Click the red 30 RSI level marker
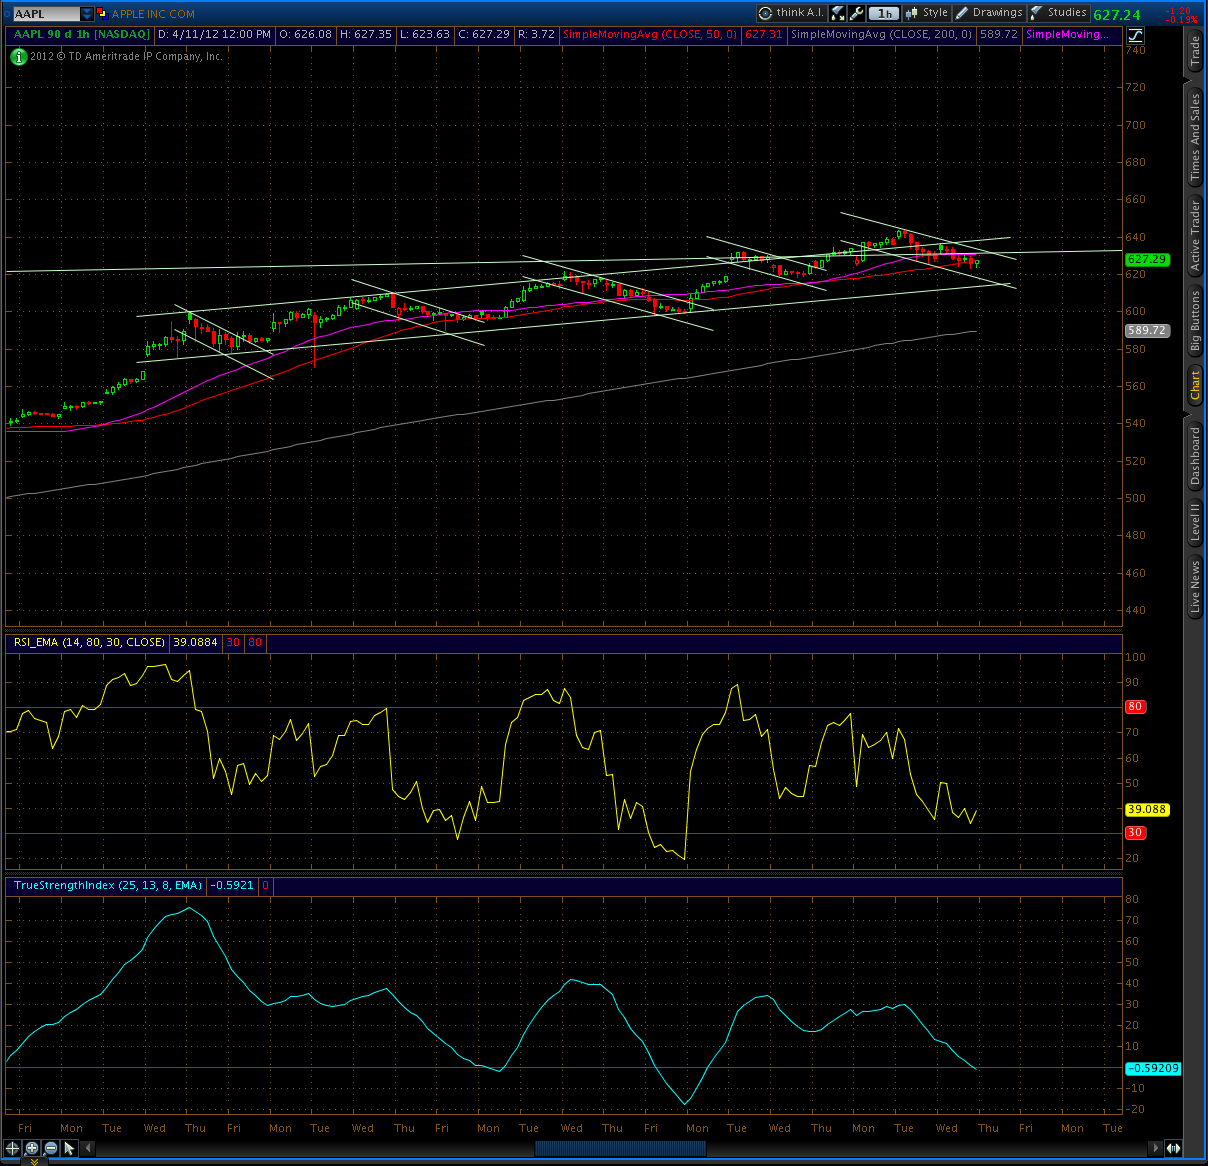The image size is (1208, 1166). click(1135, 832)
